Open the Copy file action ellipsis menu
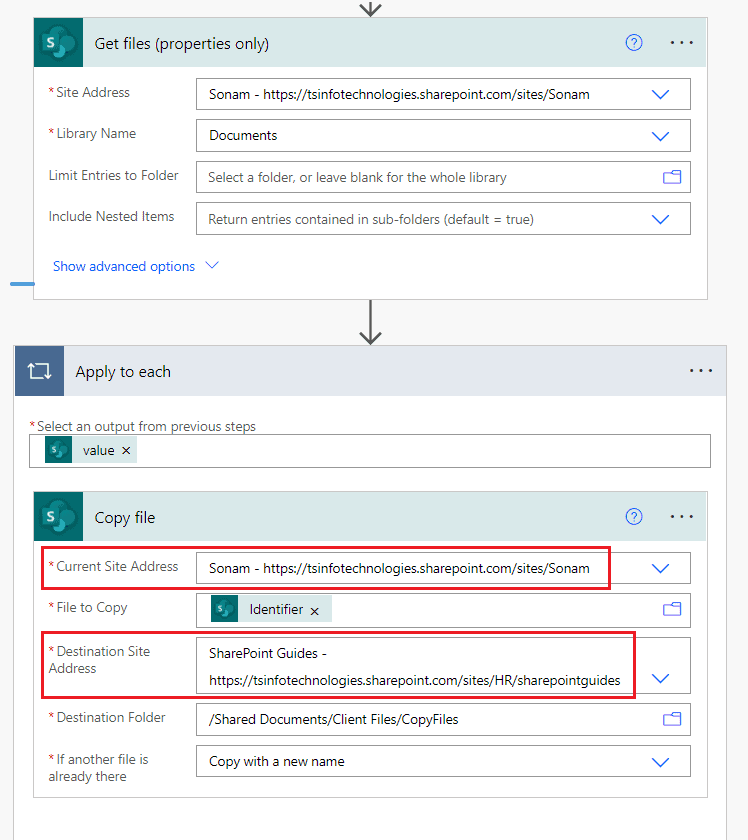Image resolution: width=748 pixels, height=840 pixels. [x=682, y=516]
